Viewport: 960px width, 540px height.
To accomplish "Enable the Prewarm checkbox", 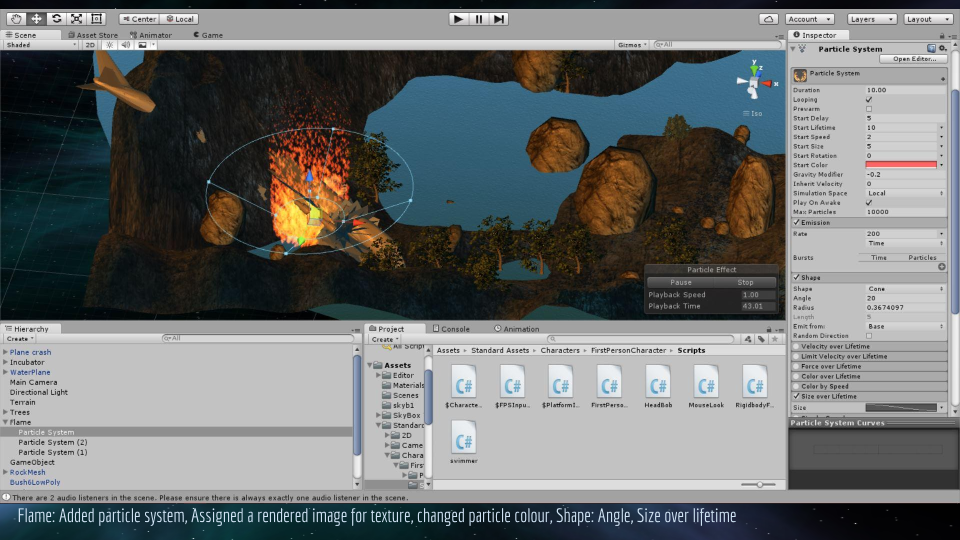I will (x=868, y=109).
